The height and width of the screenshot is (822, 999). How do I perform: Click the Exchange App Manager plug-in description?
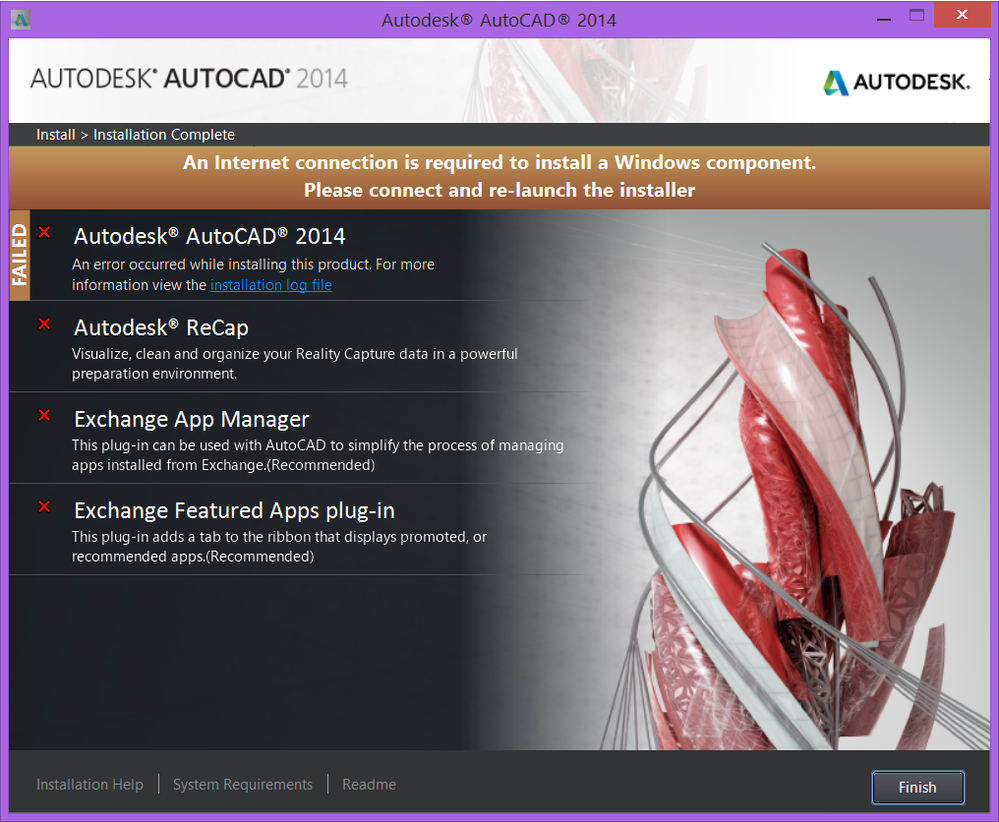click(x=317, y=455)
